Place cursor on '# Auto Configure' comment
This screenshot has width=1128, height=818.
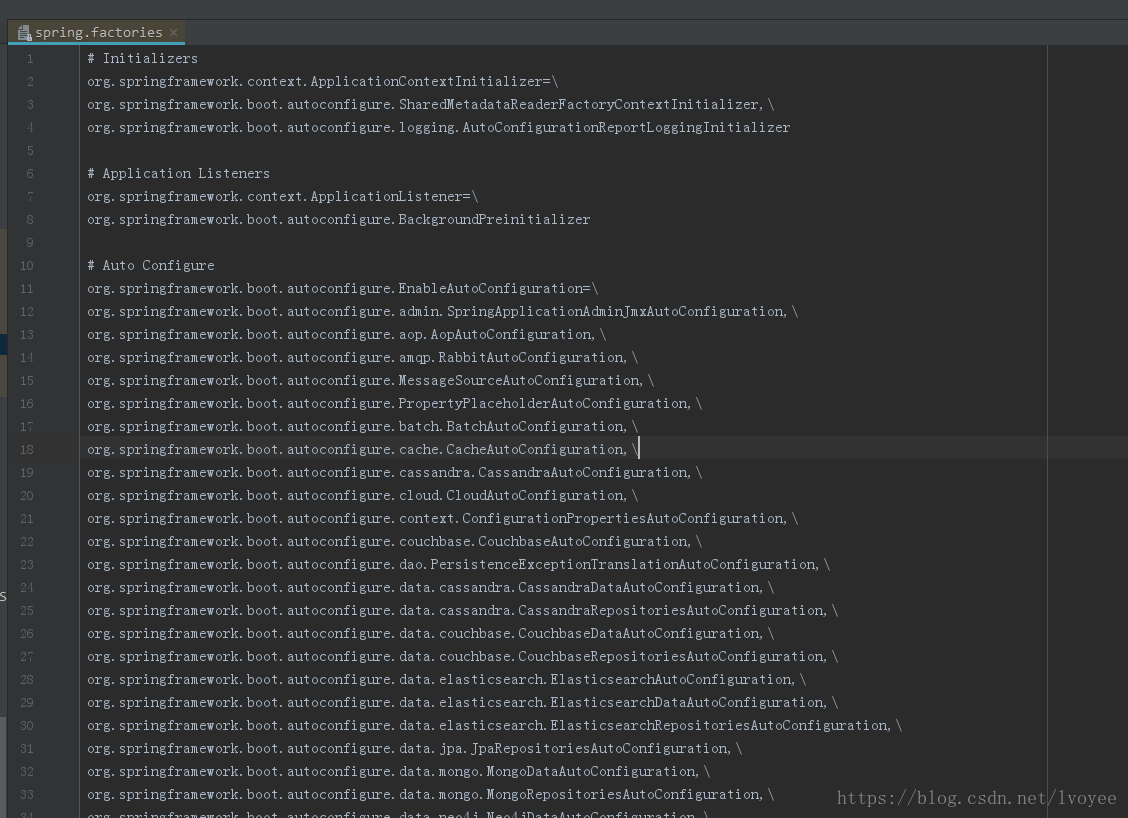coord(150,266)
